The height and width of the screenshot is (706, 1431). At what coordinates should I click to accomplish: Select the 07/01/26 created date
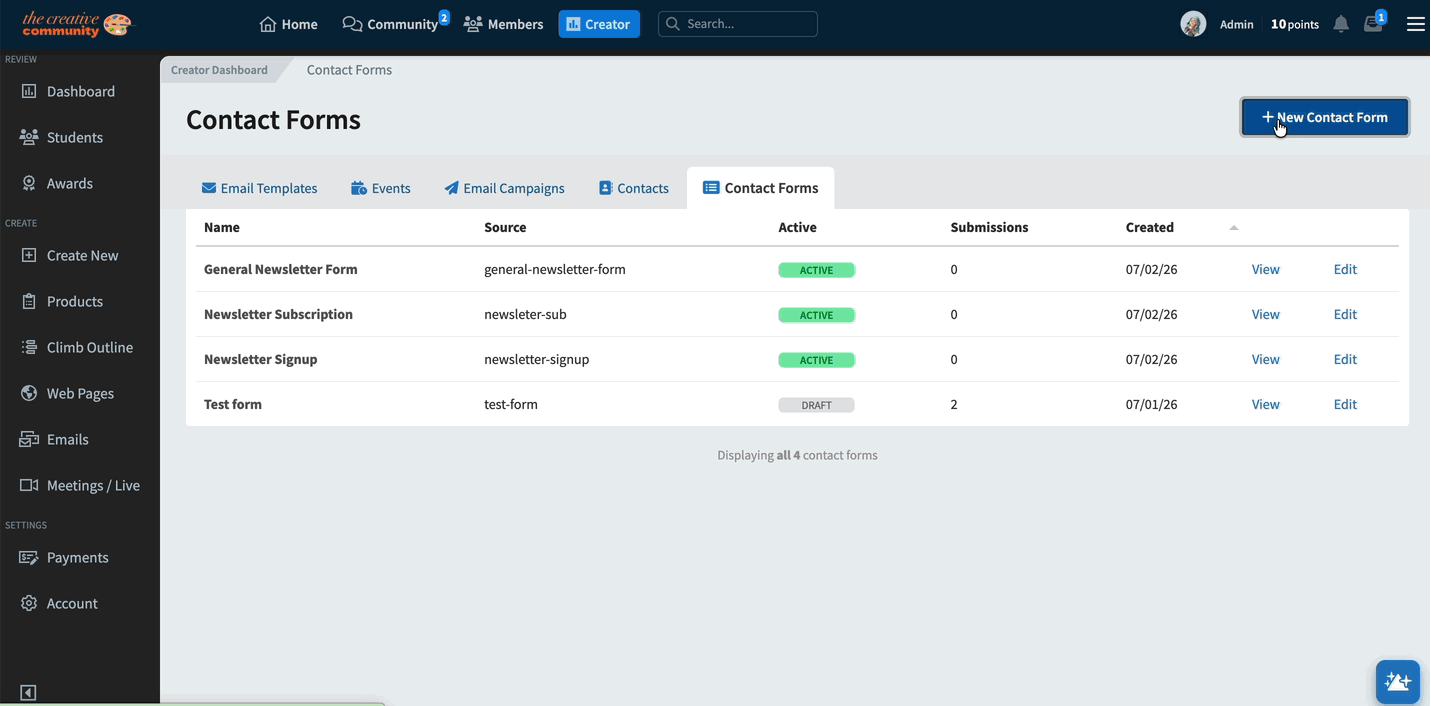point(1151,404)
